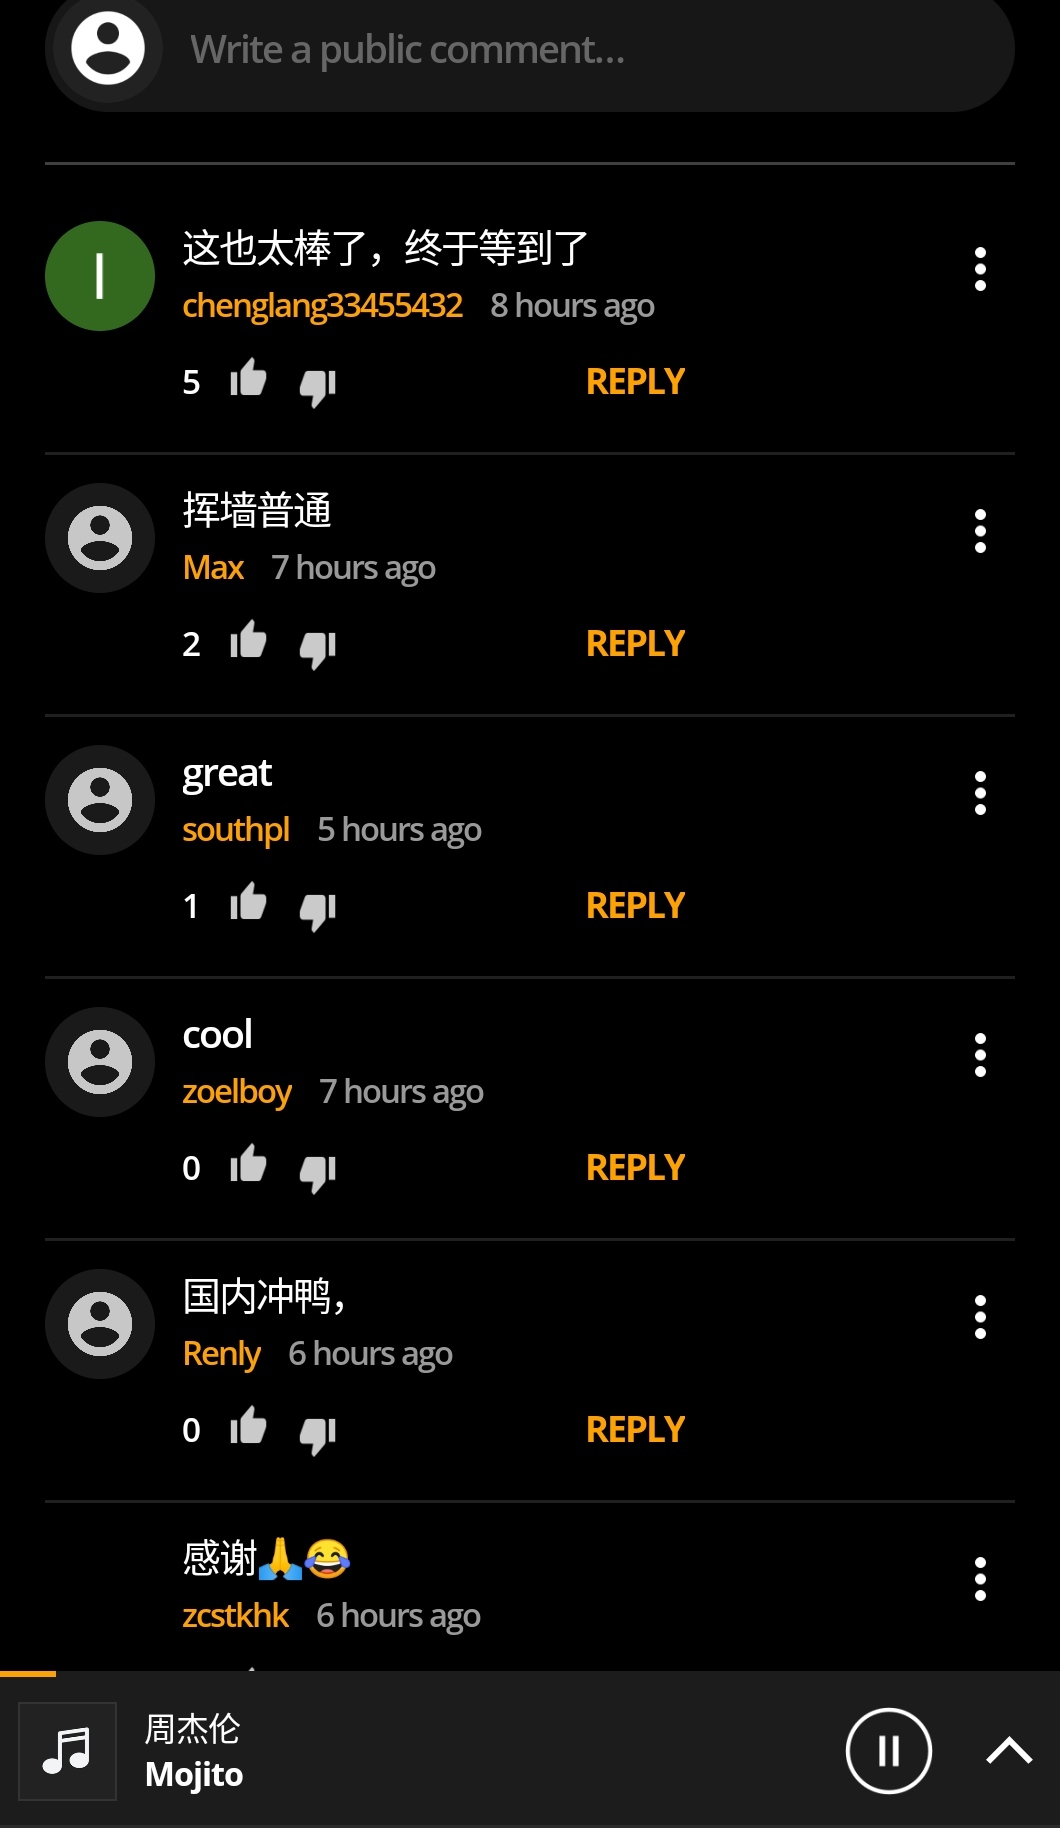Pause the Mojito track
The image size is (1060, 1828).
tap(889, 1751)
